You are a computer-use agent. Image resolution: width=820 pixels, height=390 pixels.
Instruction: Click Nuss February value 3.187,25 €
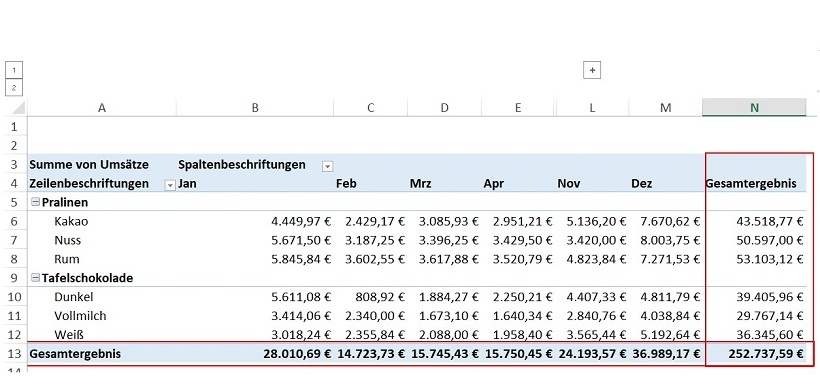(x=375, y=240)
